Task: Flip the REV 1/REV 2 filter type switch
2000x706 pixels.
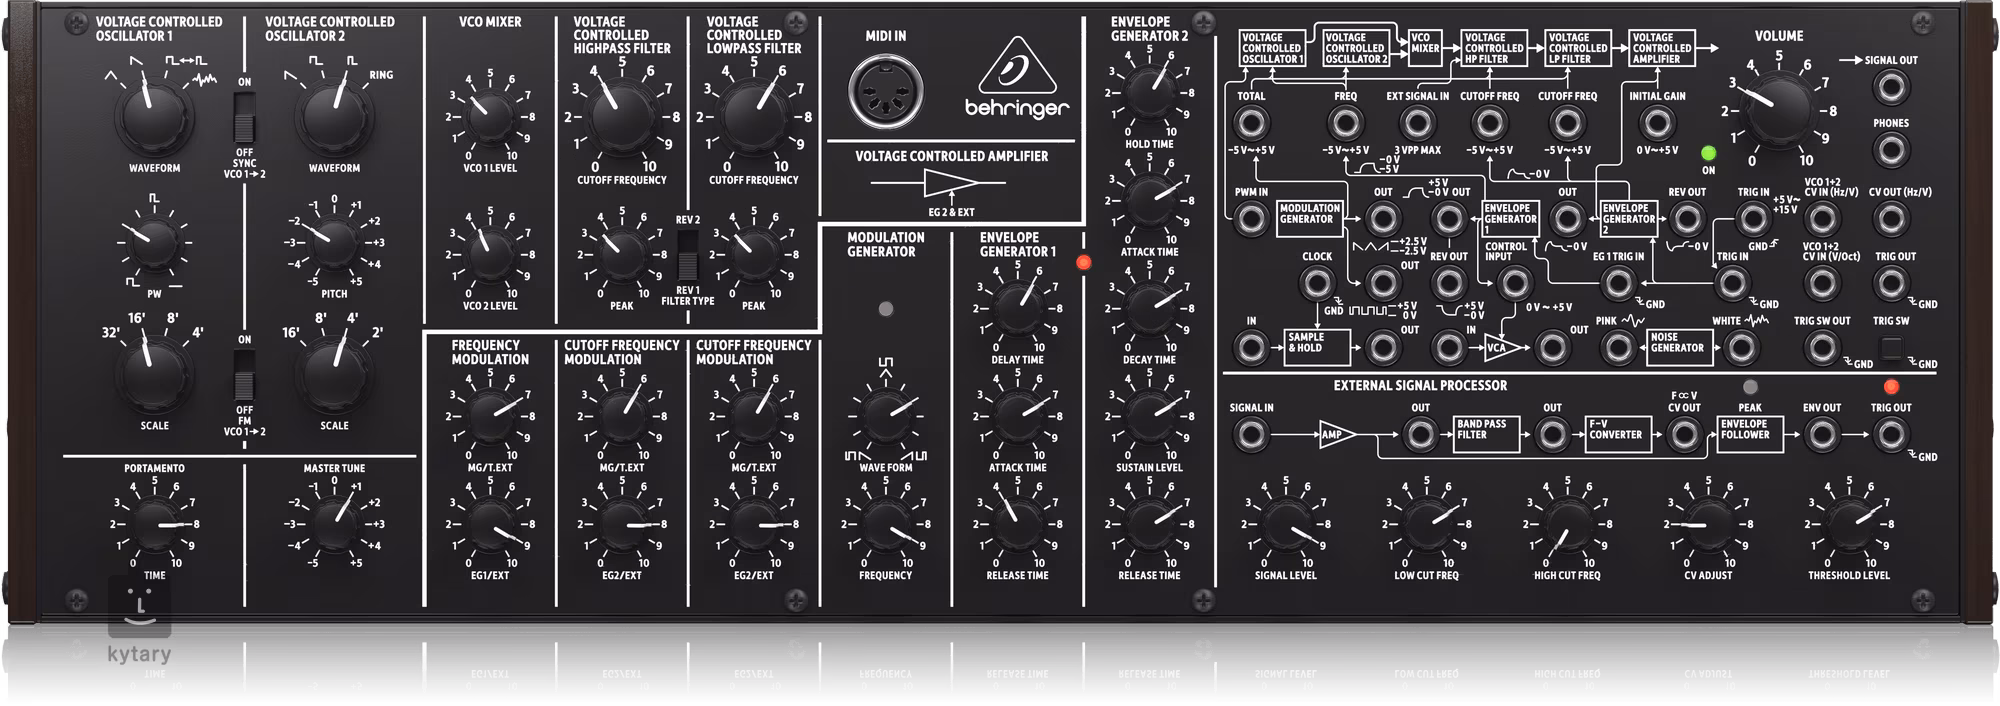Action: (x=687, y=254)
